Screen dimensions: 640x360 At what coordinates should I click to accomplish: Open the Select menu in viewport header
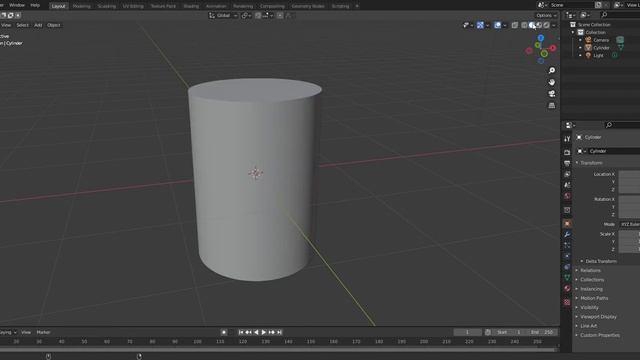pos(22,25)
